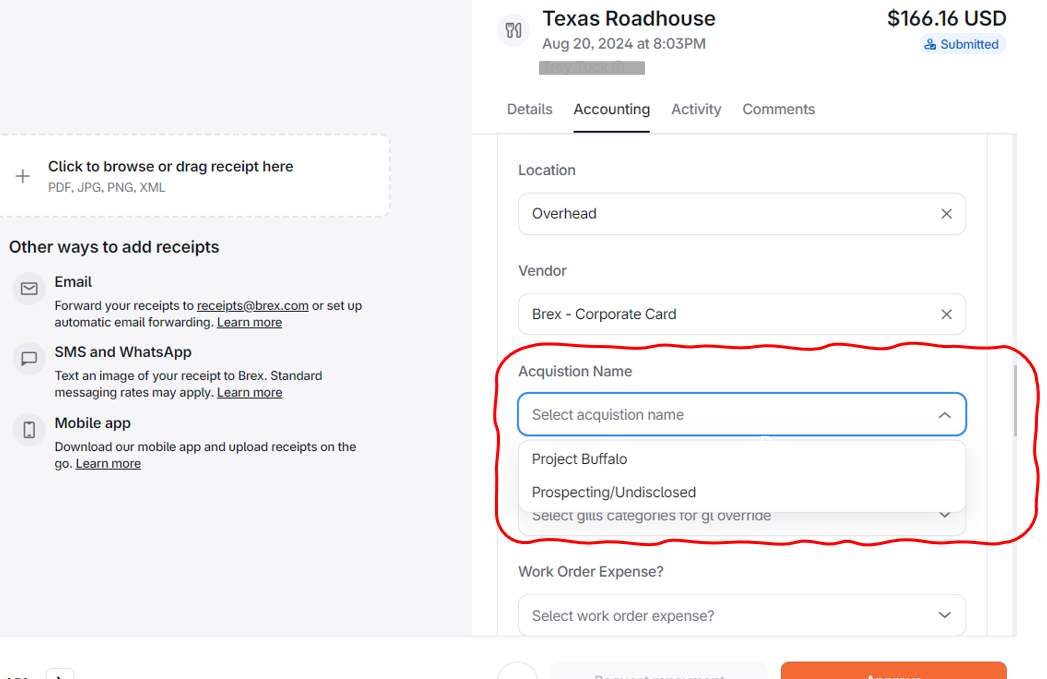Click the Texas Roadhouse merchant name
This screenshot has width=1047, height=679.
click(628, 19)
